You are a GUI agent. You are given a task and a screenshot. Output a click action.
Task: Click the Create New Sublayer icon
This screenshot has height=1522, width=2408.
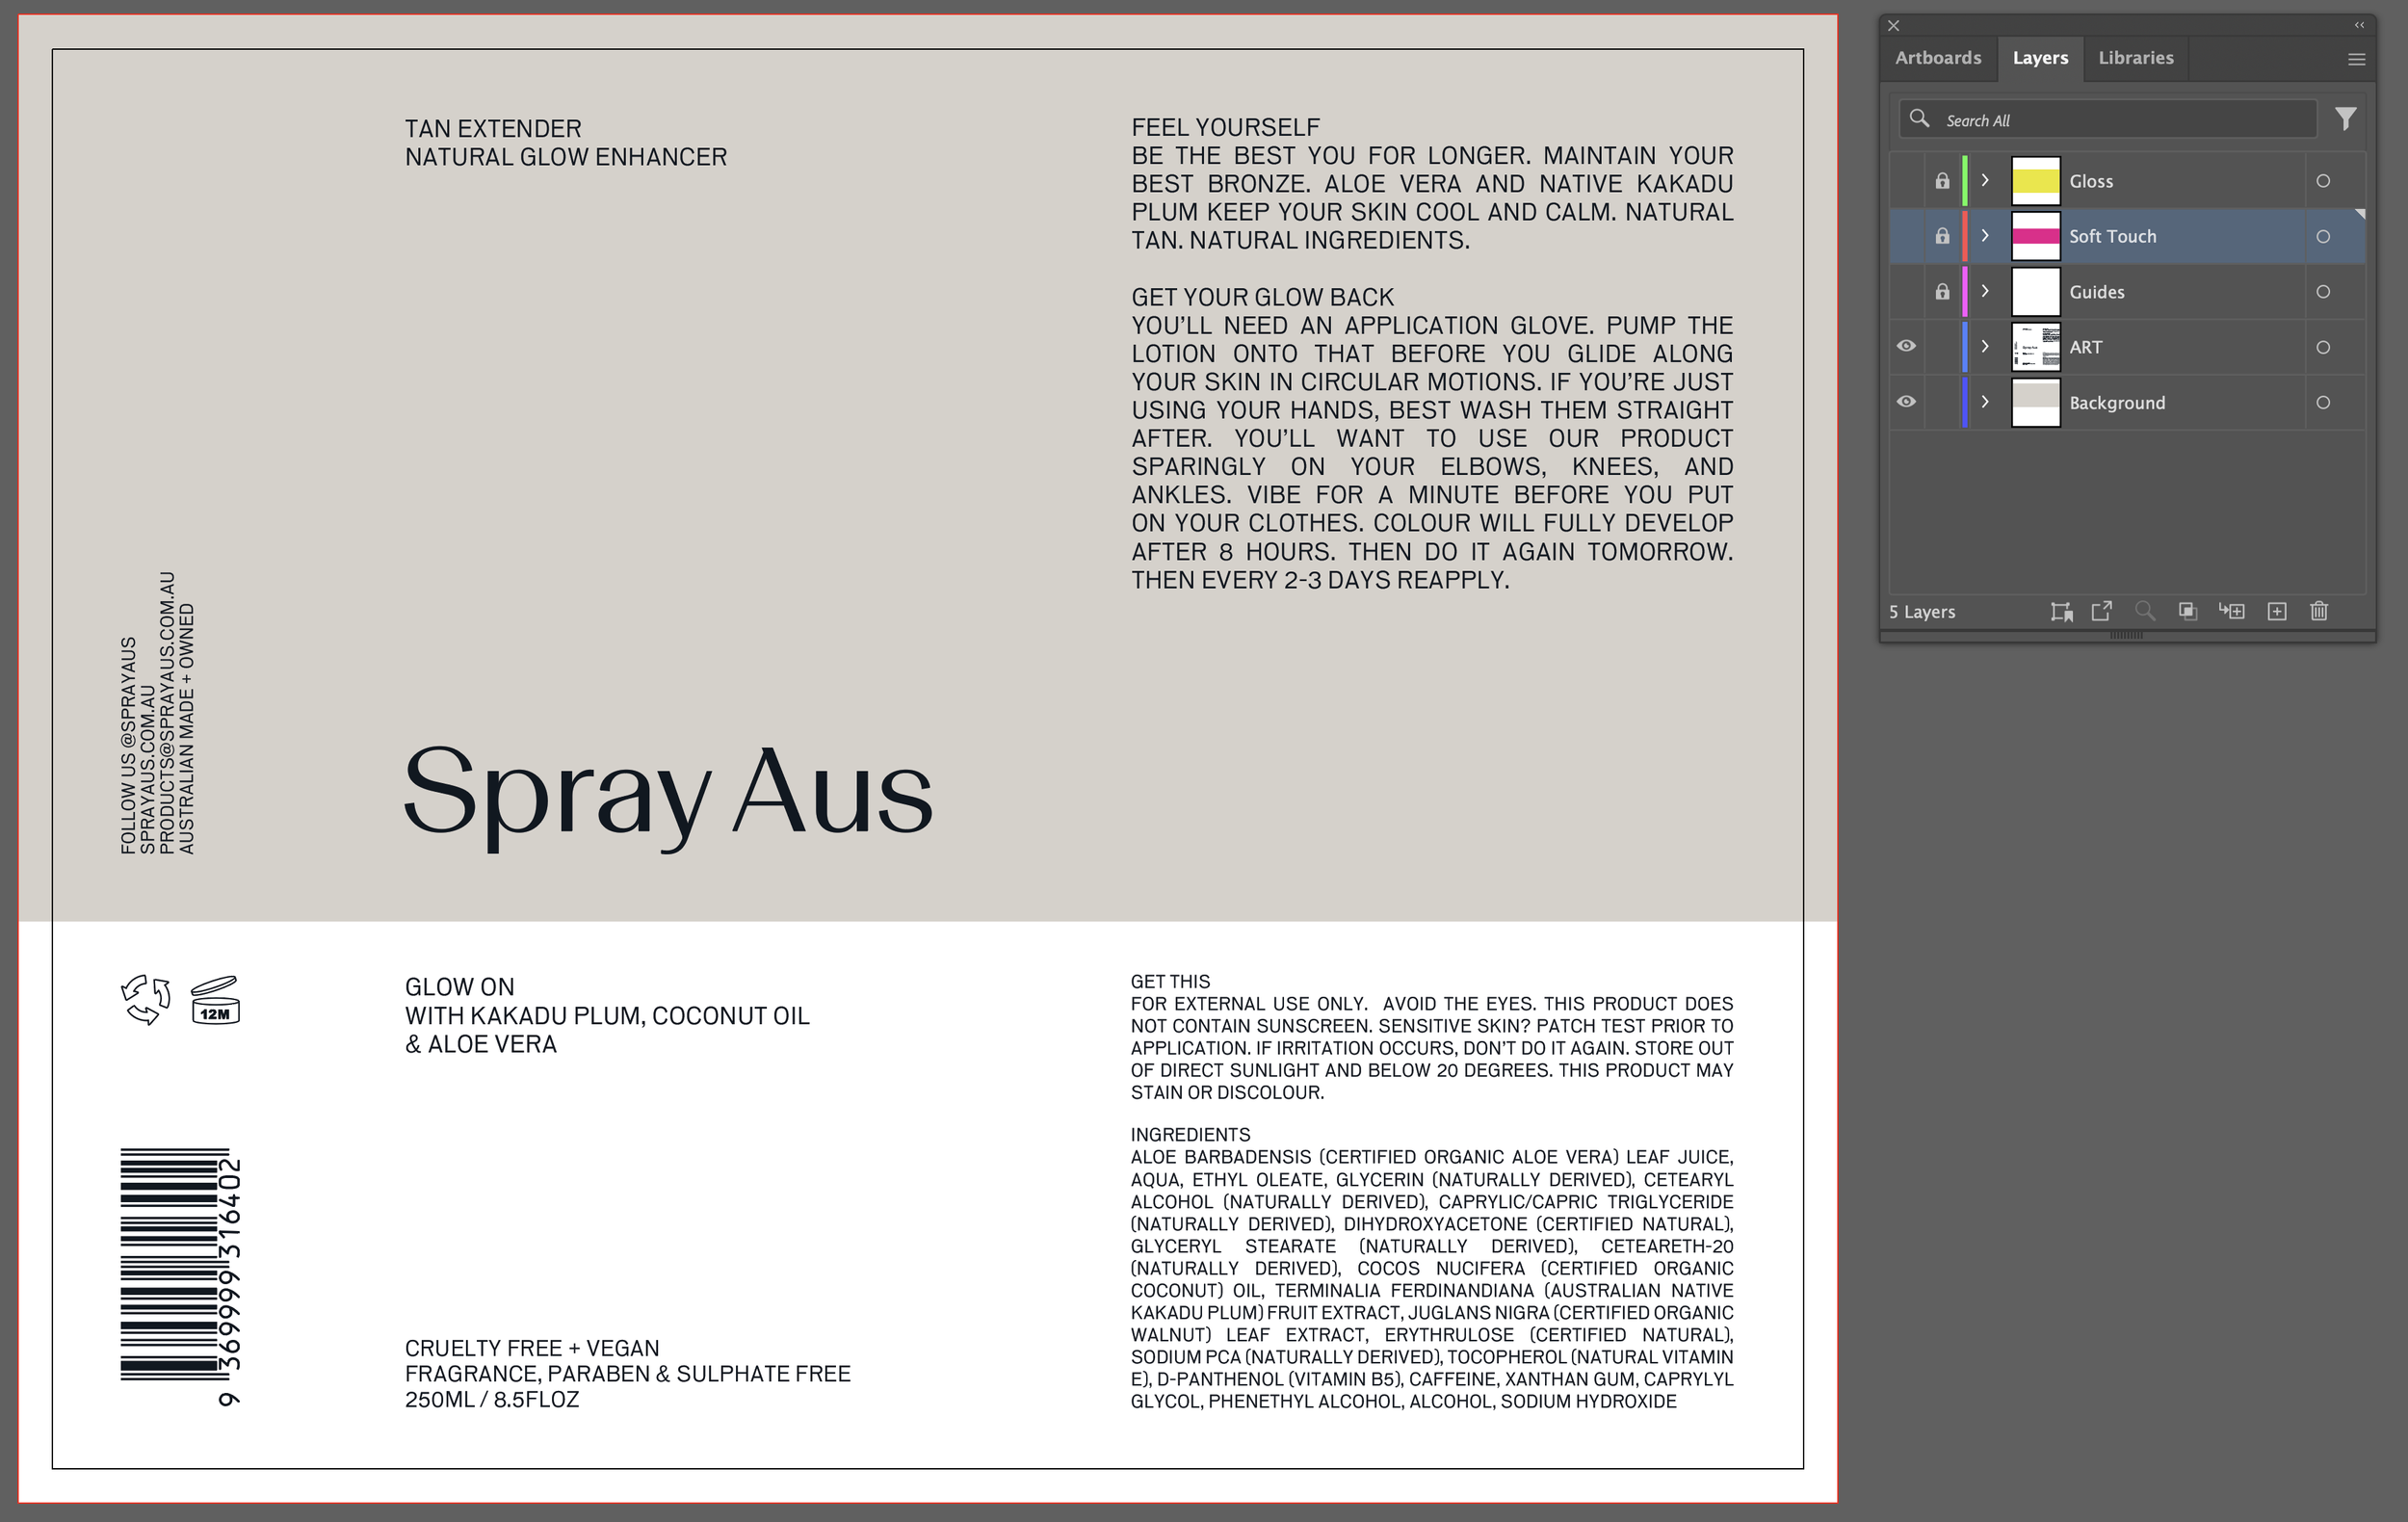pos(2232,611)
